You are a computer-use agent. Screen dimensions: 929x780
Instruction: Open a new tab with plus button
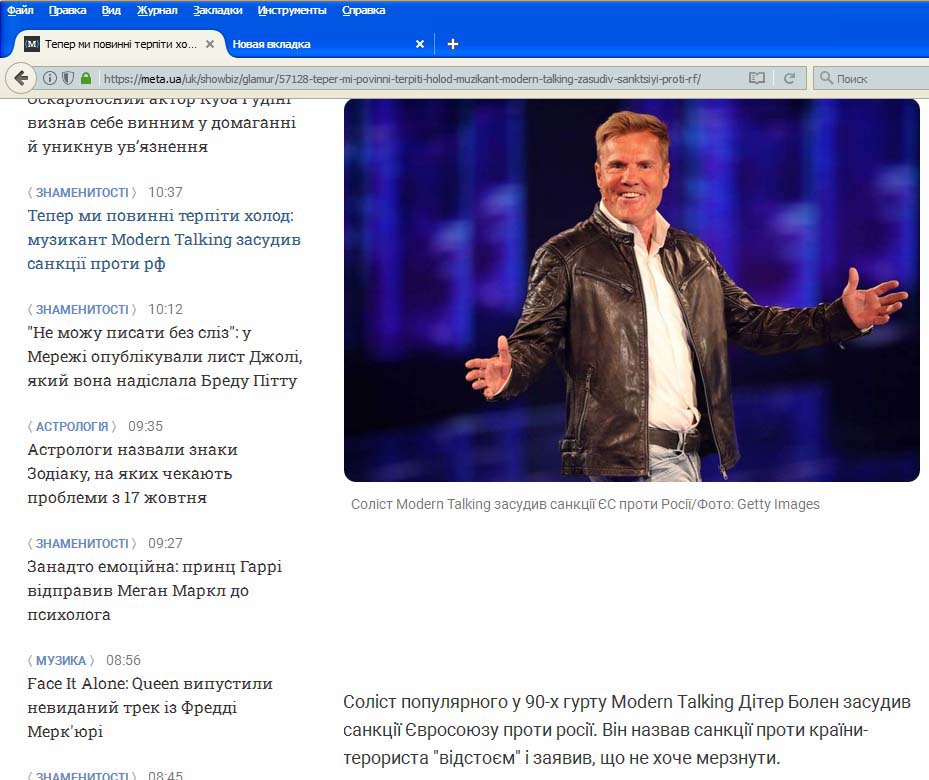pyautogui.click(x=453, y=44)
